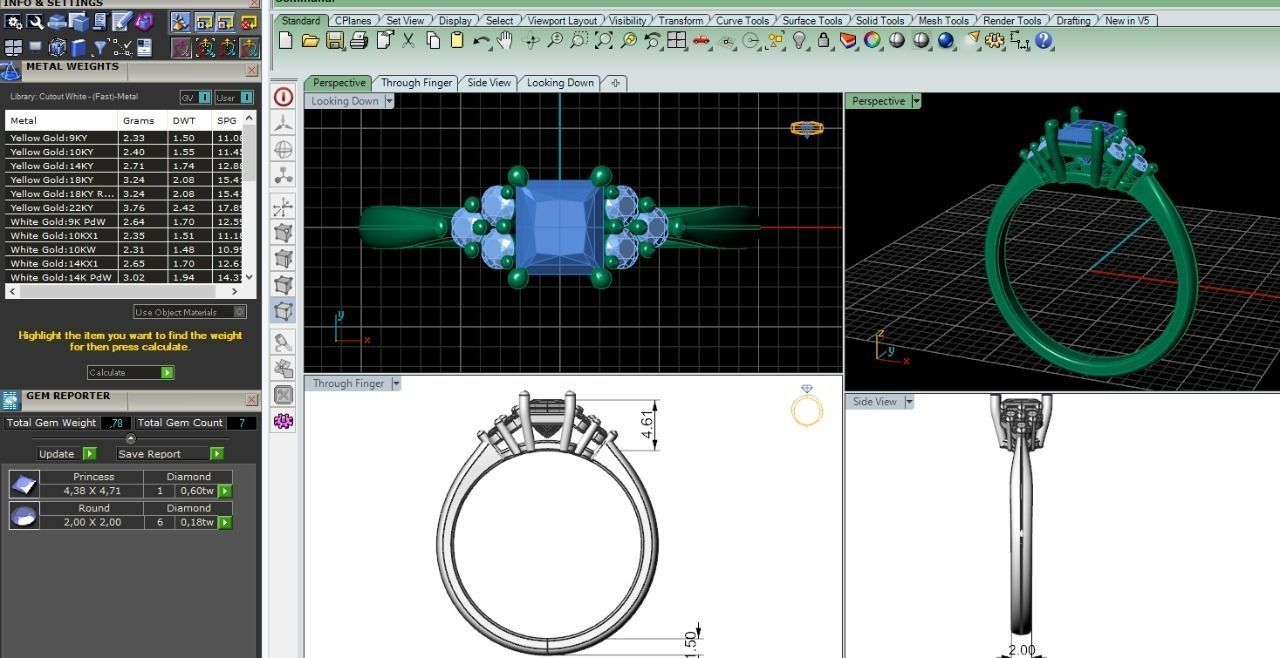Click the Total Gem Weight value field
The height and width of the screenshot is (658, 1280).
[116, 423]
